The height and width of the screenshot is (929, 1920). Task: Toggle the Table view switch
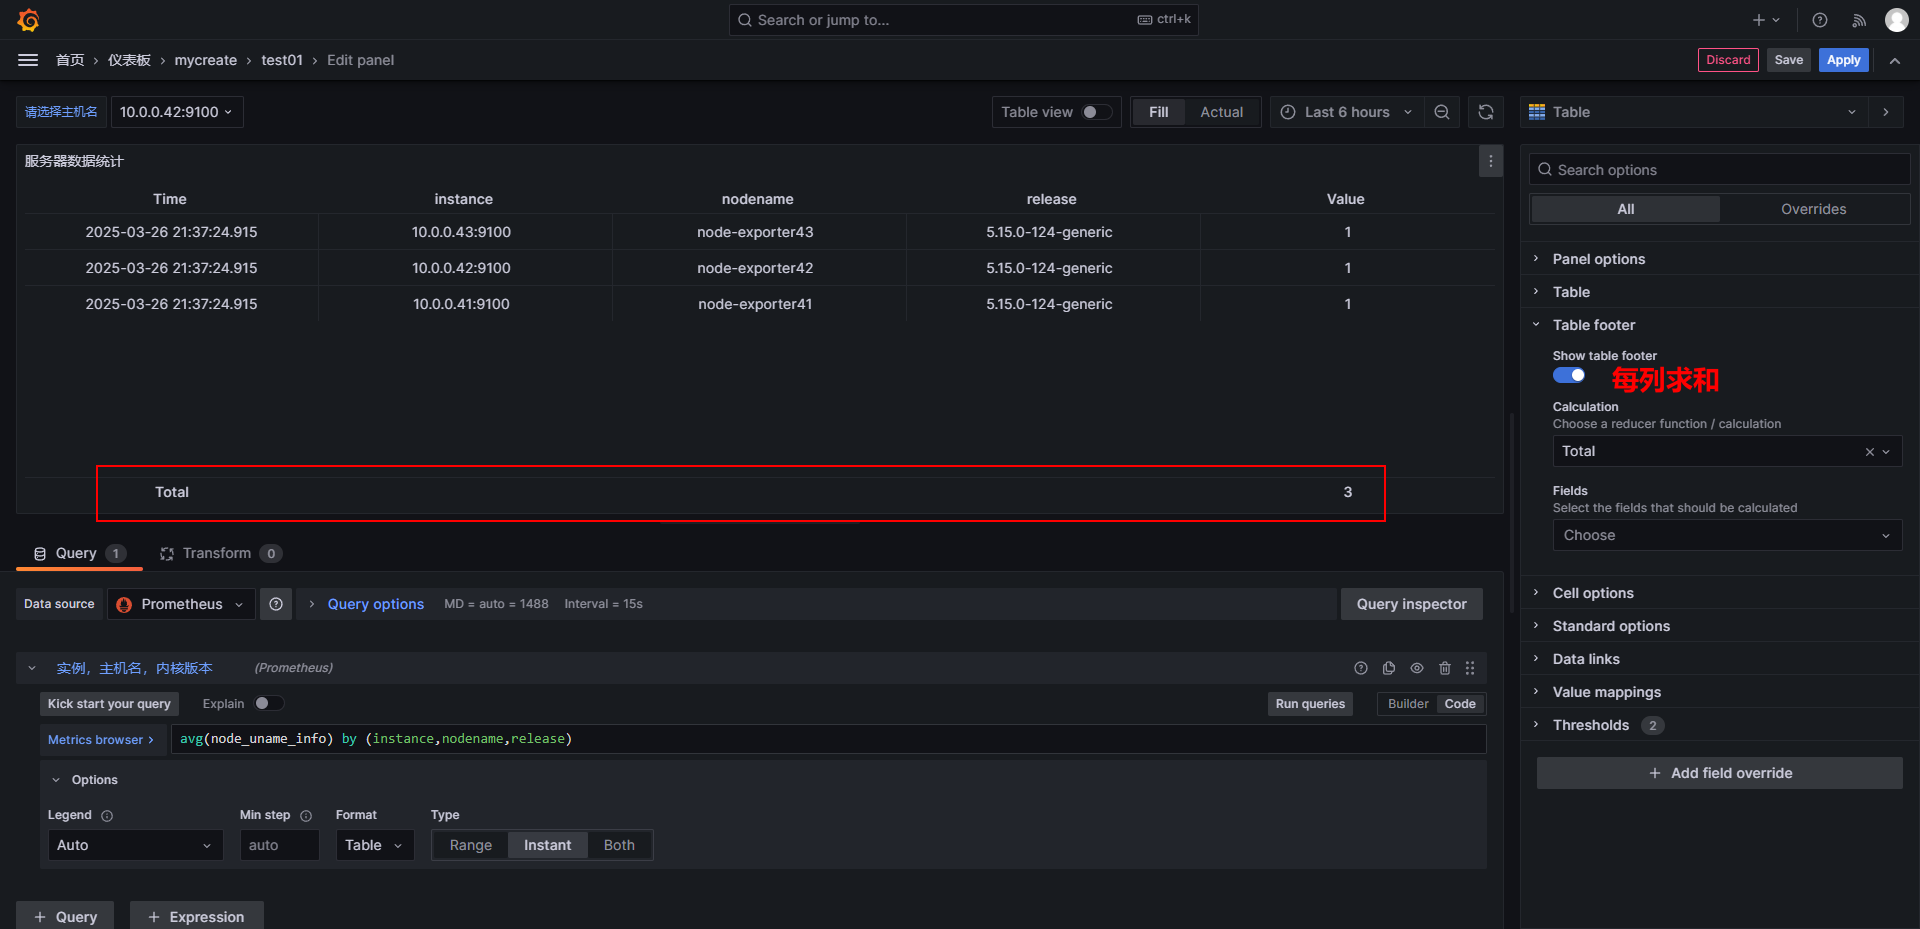coord(1097,112)
